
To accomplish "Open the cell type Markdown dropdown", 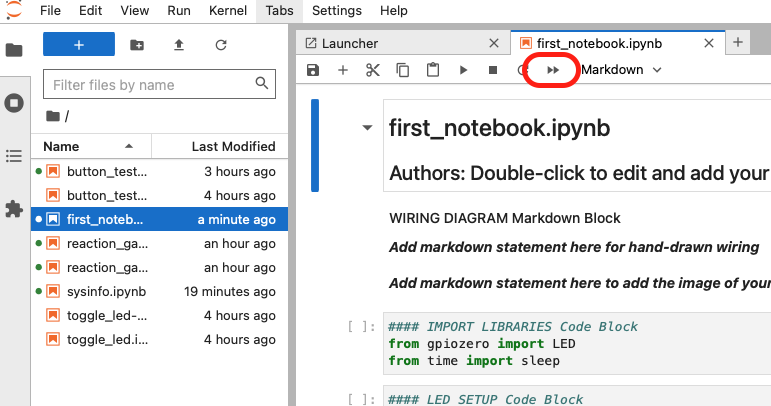I will (621, 70).
